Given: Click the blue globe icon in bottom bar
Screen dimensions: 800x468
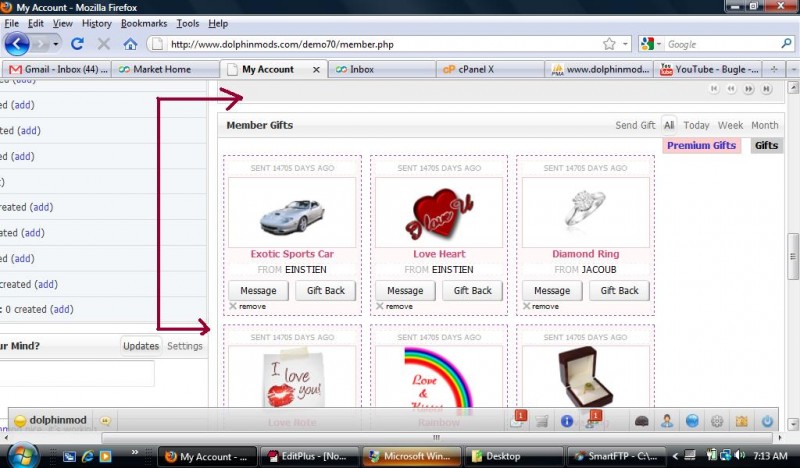Looking at the screenshot, I should pyautogui.click(x=692, y=421).
